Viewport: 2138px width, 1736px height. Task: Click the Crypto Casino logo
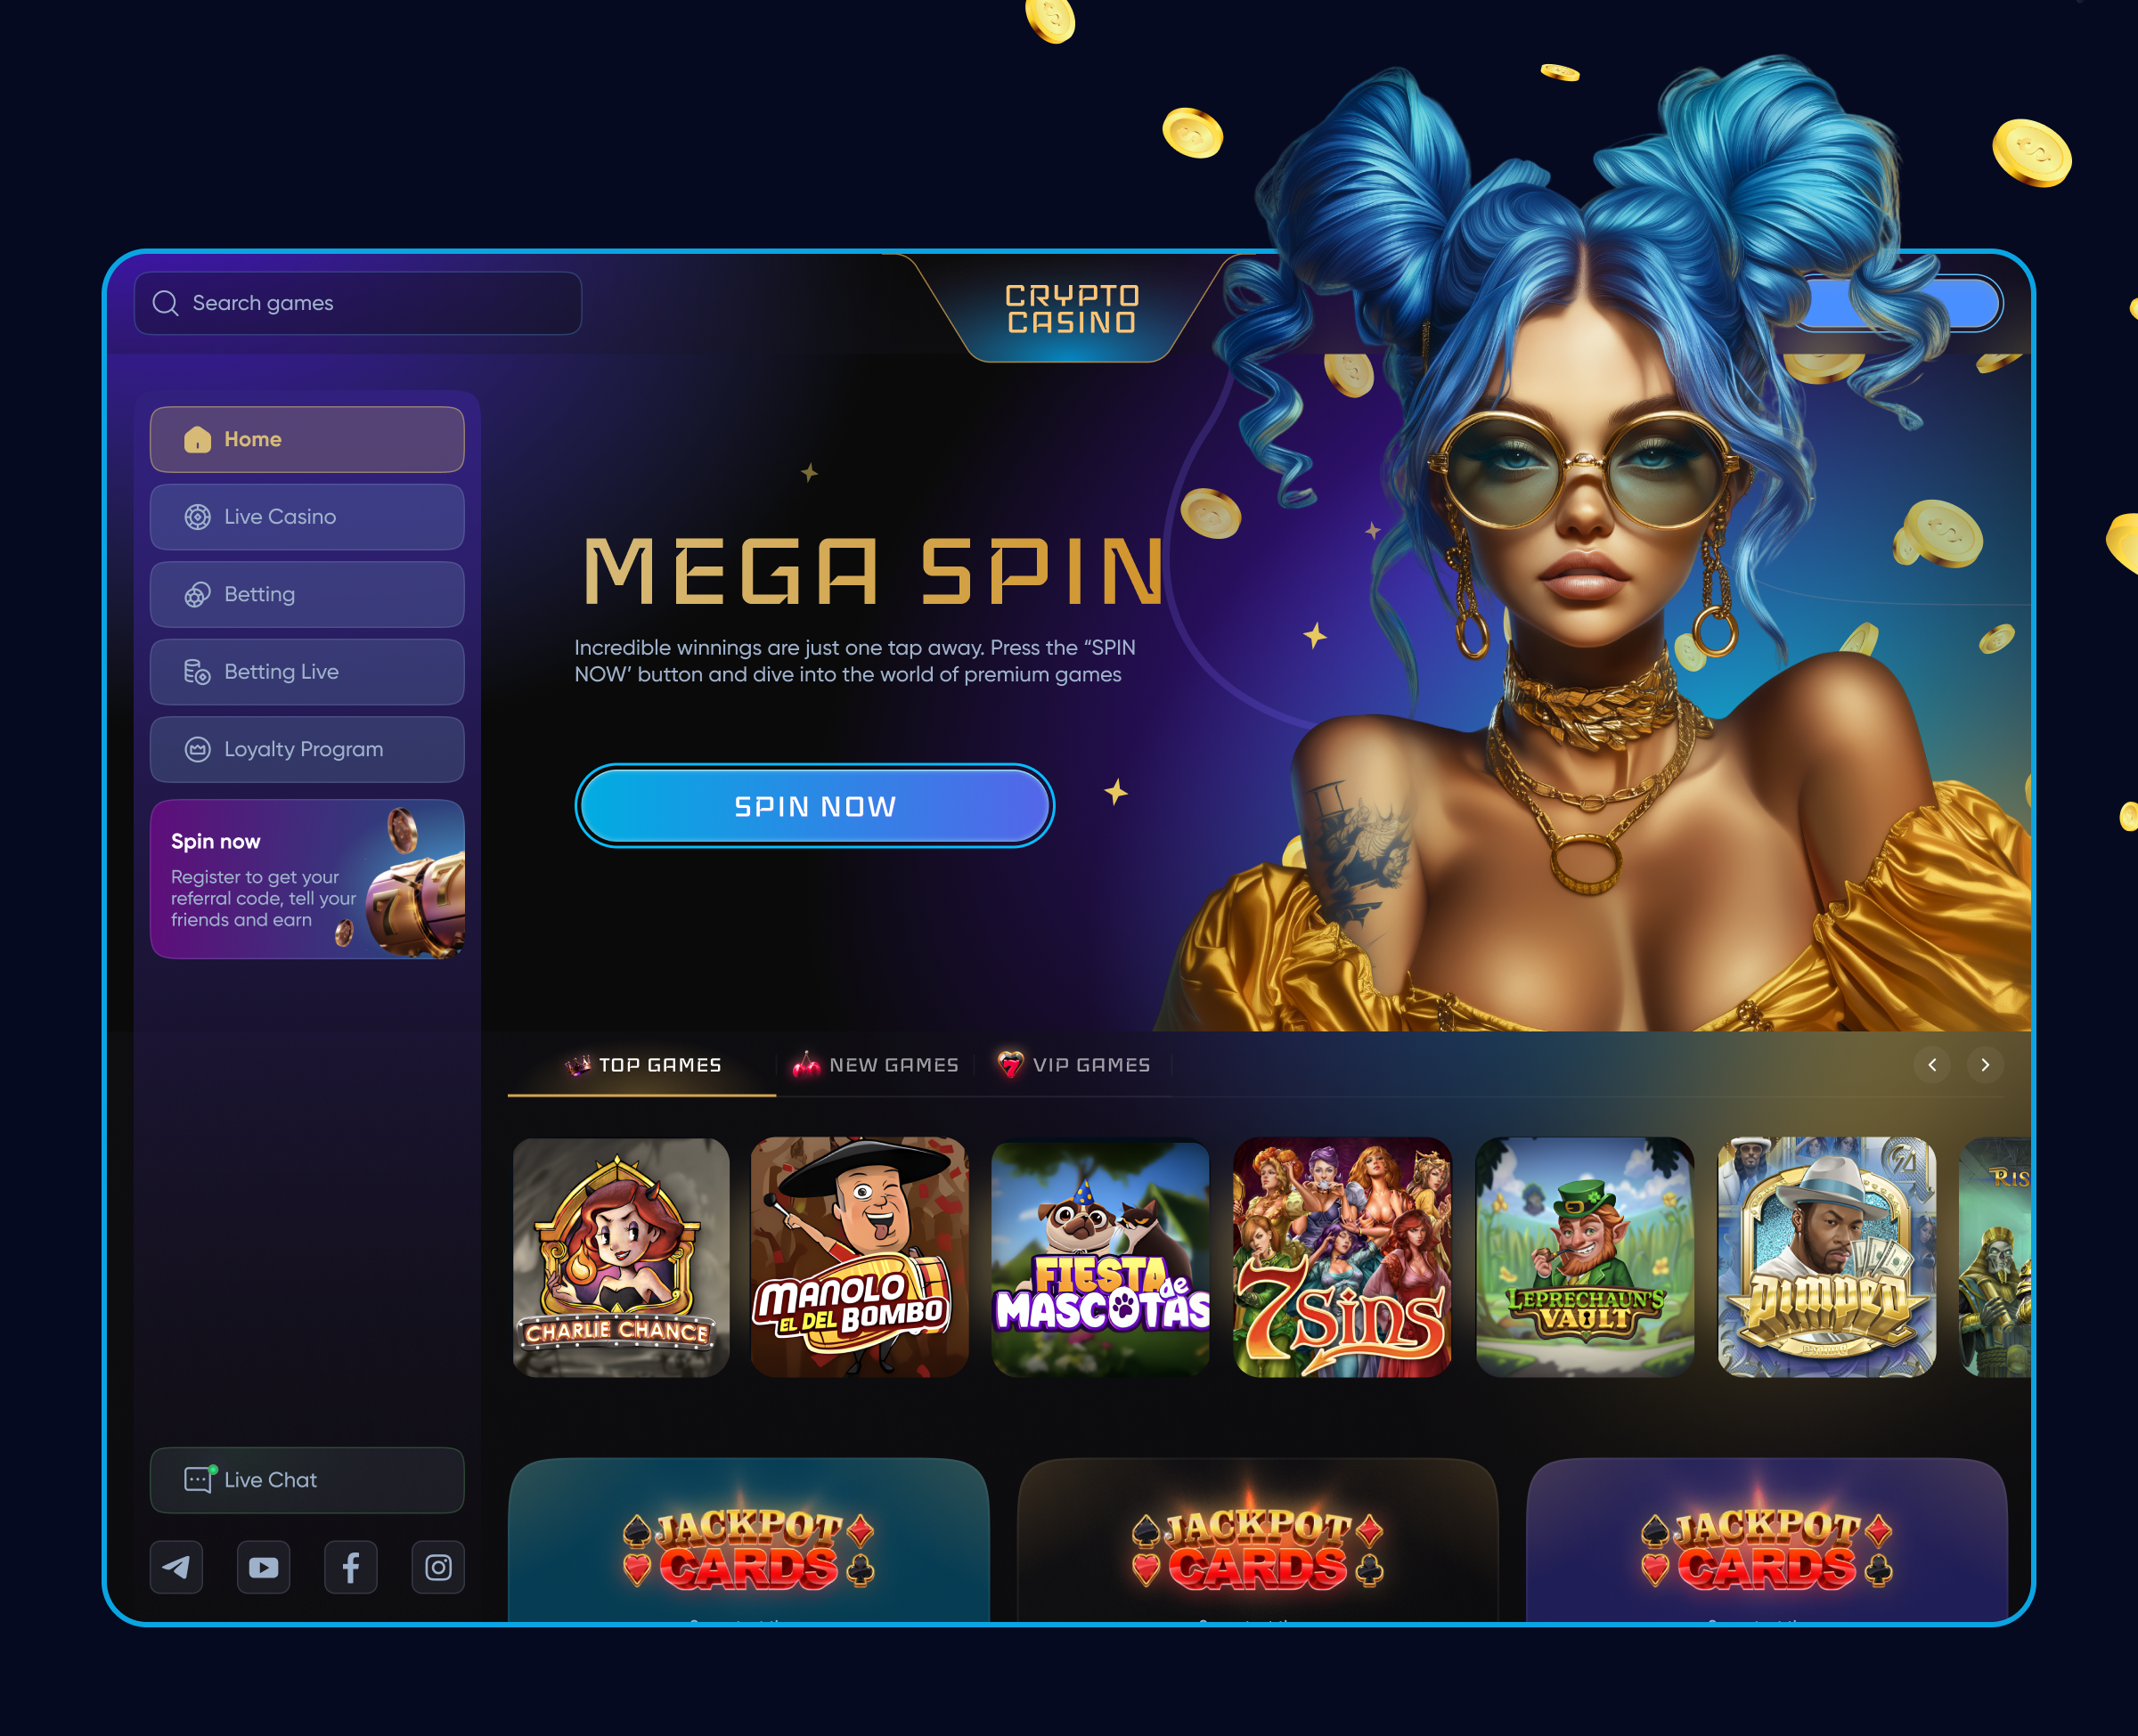tap(1072, 309)
